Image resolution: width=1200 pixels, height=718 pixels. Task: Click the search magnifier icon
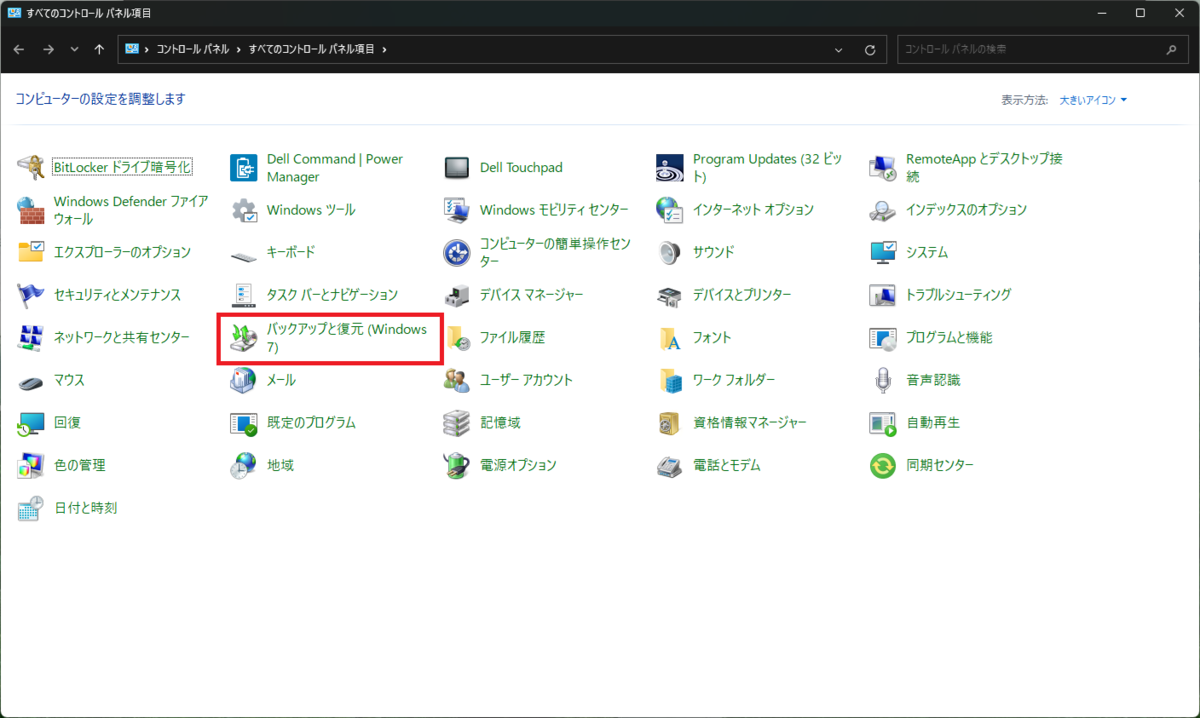tap(1172, 49)
